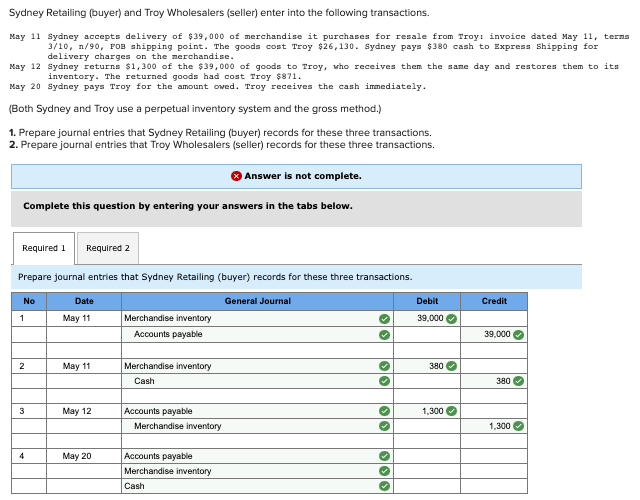Select entry 3 Merchandise inventory account cell
640x500 pixels.
[257, 426]
